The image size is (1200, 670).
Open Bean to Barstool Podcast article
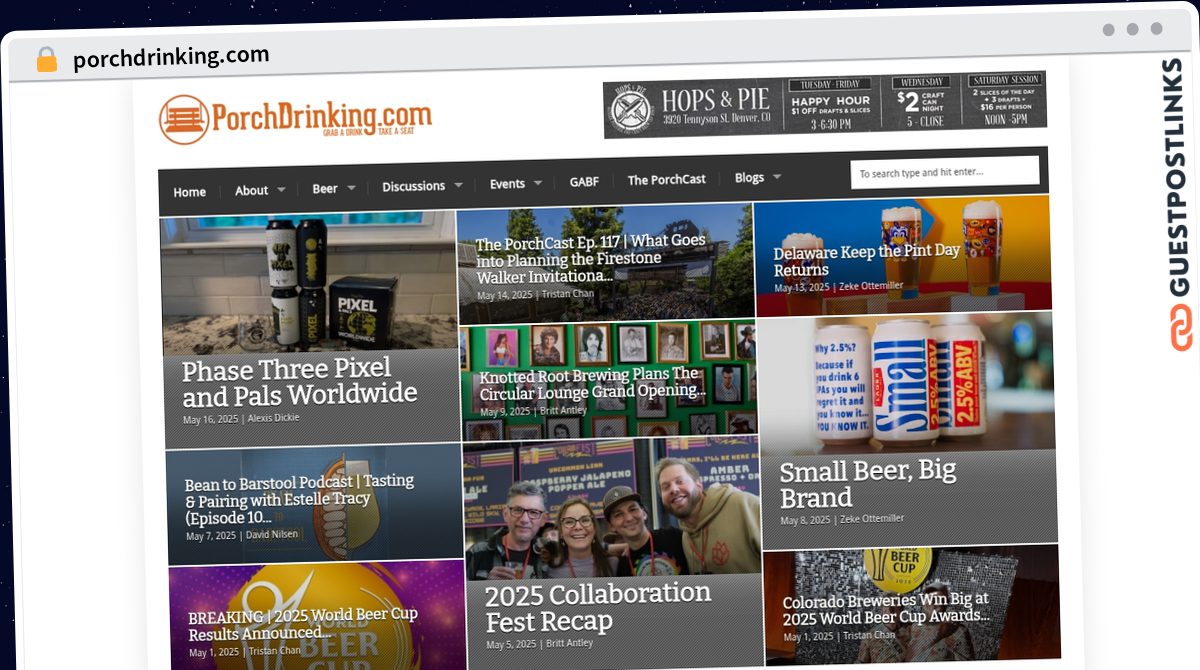pyautogui.click(x=299, y=499)
